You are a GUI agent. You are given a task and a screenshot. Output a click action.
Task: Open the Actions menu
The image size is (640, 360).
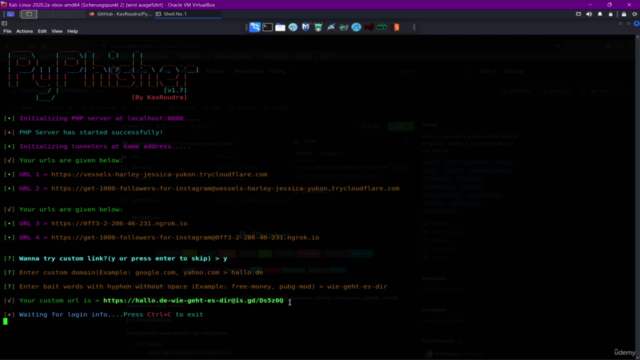pyautogui.click(x=24, y=31)
